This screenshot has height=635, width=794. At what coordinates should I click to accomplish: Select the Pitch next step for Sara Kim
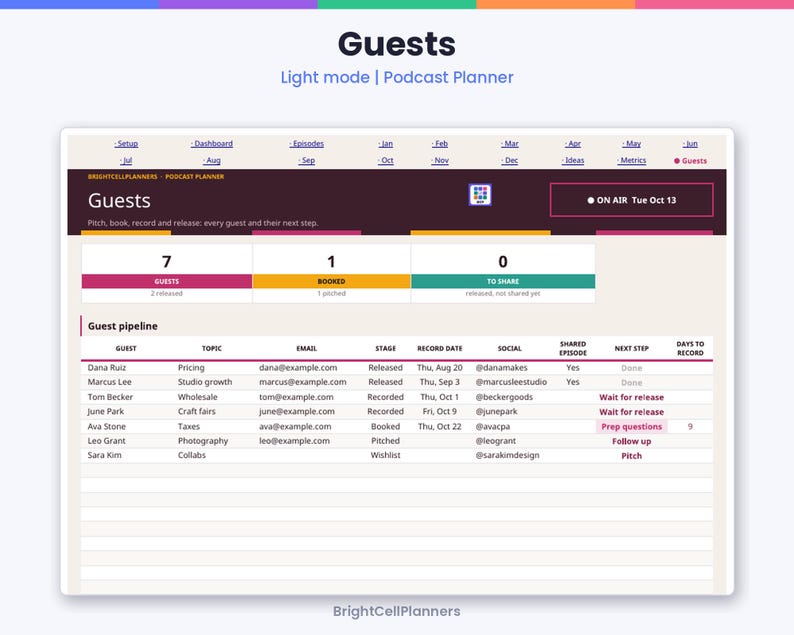[631, 456]
